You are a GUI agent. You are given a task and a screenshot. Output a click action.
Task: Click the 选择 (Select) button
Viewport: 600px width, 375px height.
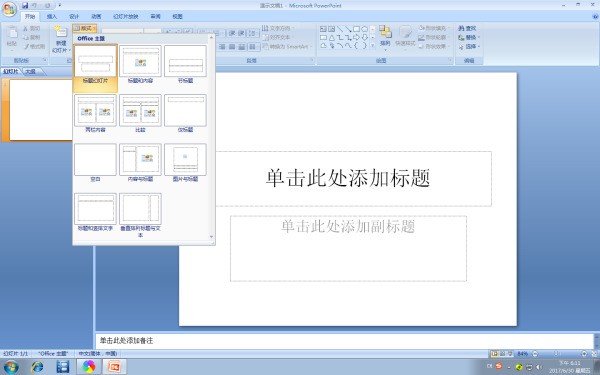click(x=468, y=46)
